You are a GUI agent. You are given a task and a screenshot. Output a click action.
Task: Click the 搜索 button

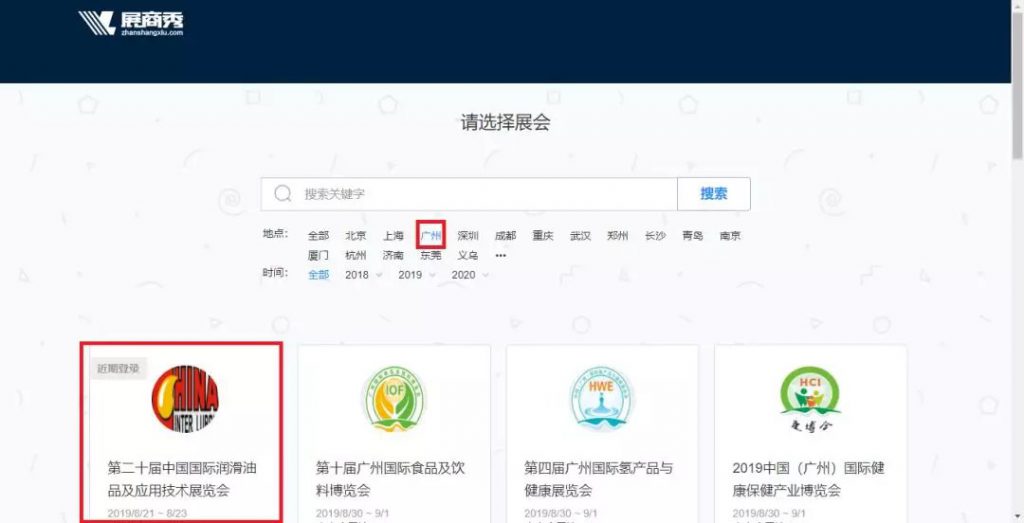714,194
